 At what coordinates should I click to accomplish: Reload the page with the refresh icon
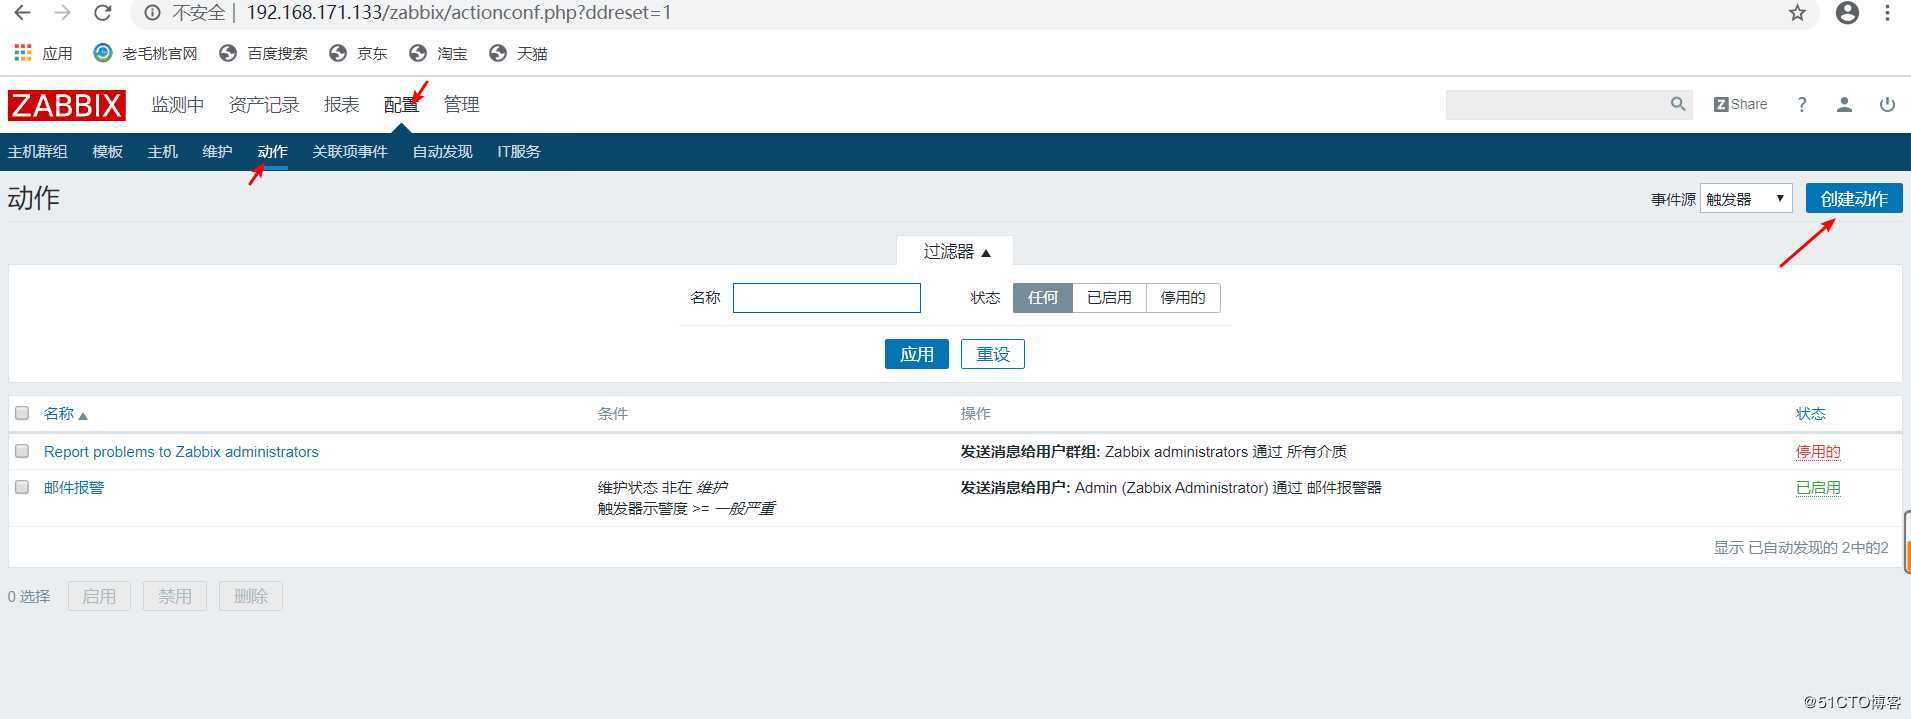102,13
